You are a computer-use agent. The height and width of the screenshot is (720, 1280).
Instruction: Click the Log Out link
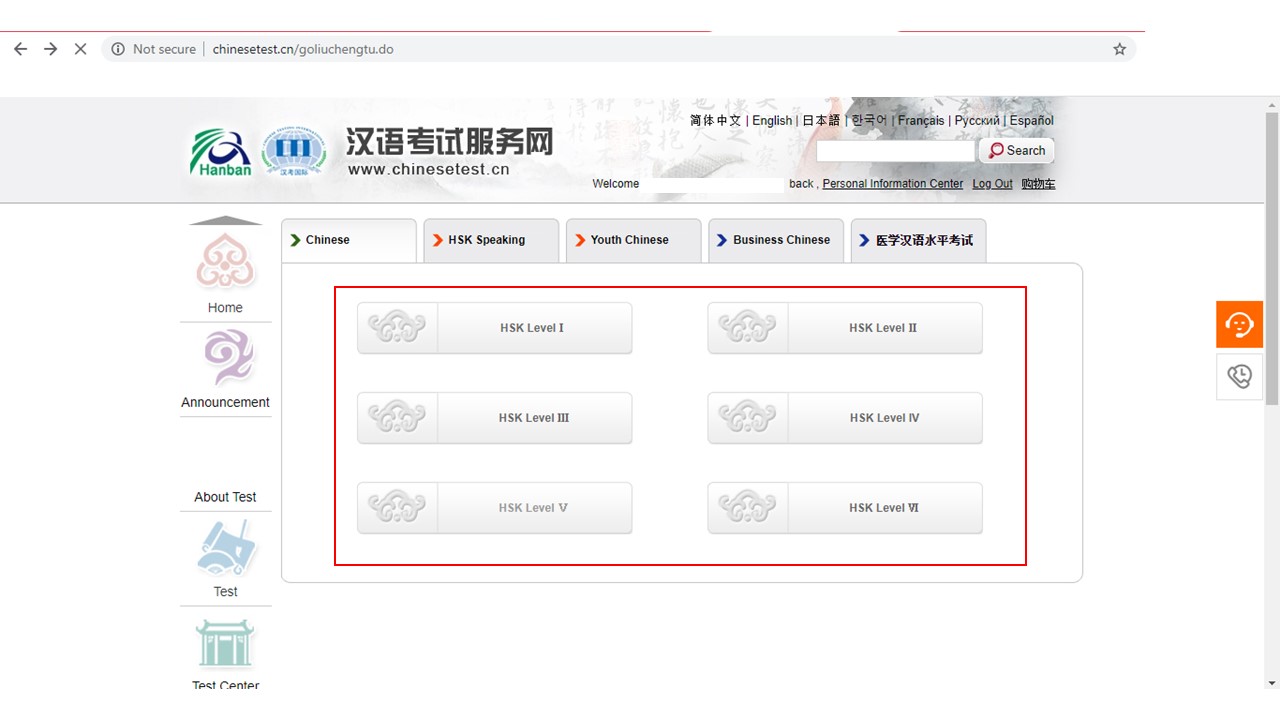993,184
